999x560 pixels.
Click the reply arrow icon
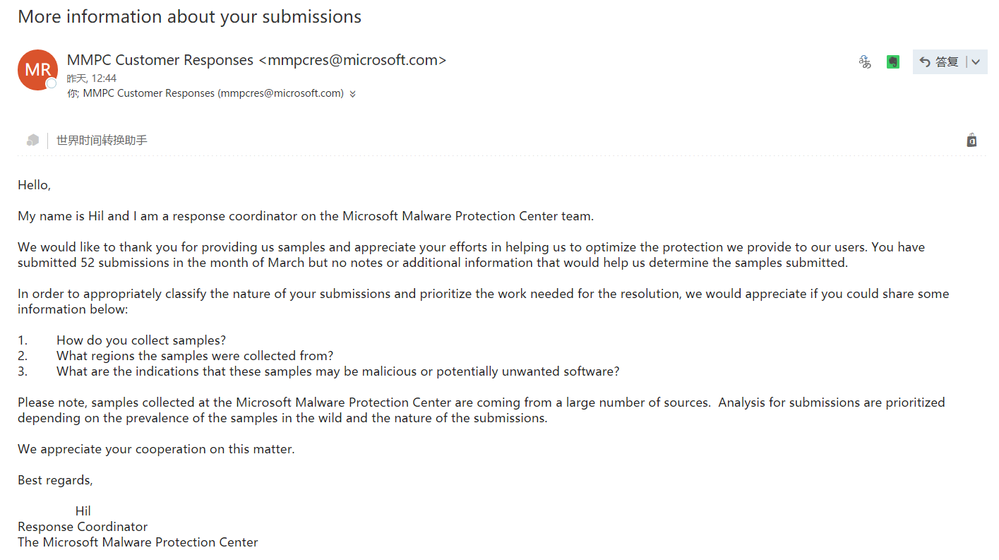[925, 62]
